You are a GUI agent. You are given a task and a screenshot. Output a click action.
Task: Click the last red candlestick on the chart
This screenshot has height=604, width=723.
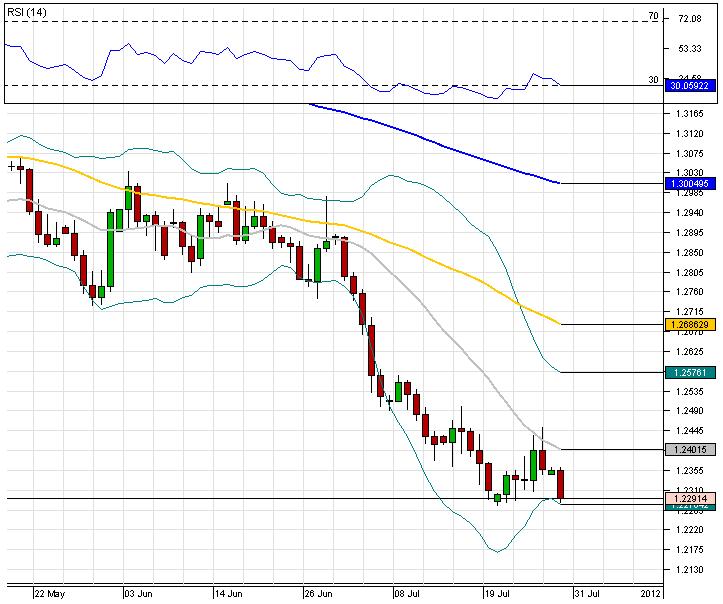(x=561, y=484)
